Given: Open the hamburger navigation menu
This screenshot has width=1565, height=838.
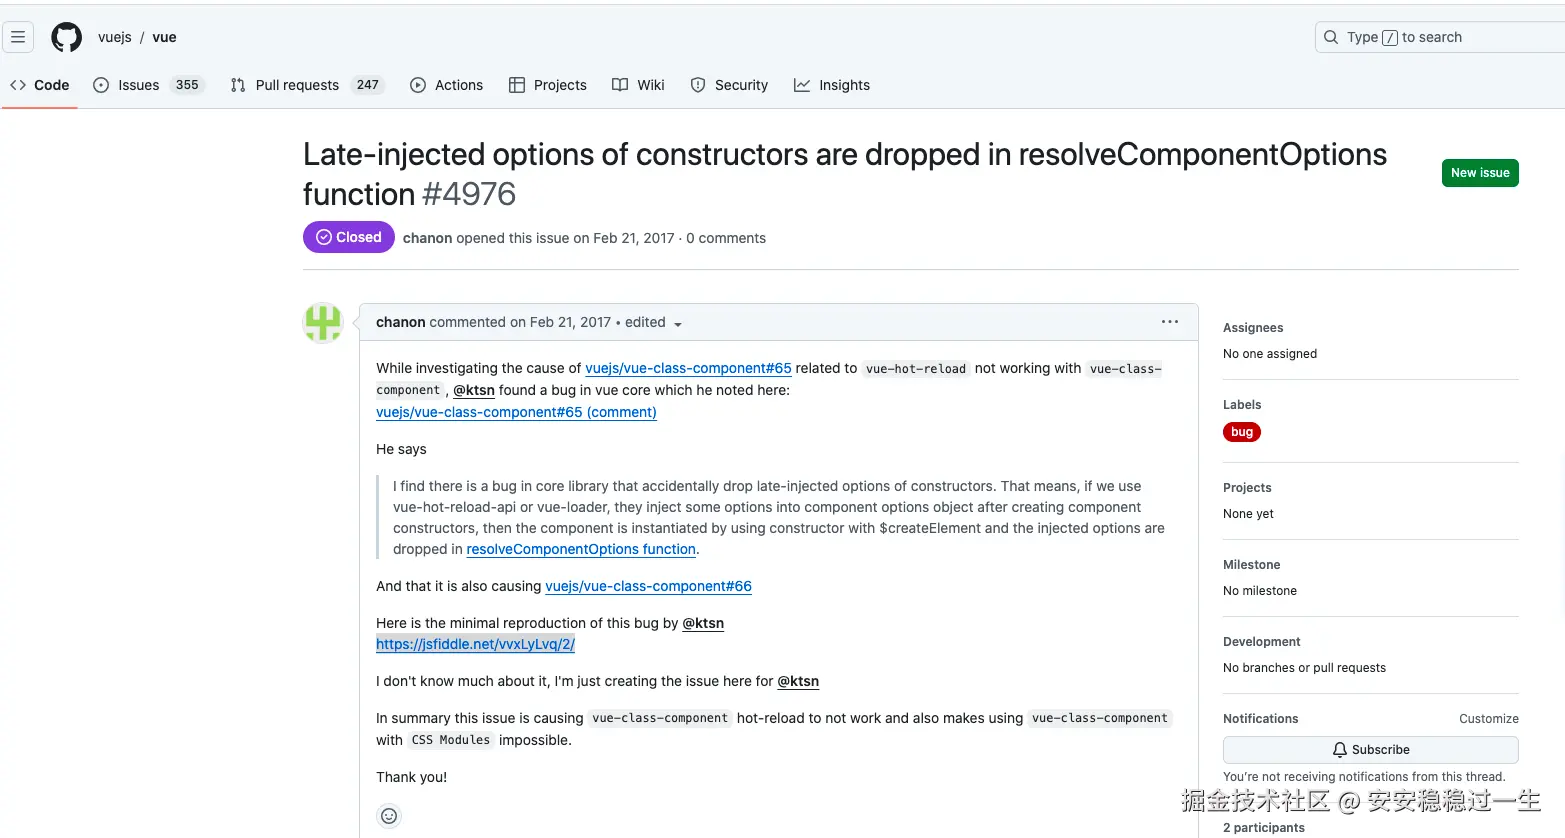Looking at the screenshot, I should pyautogui.click(x=18, y=37).
